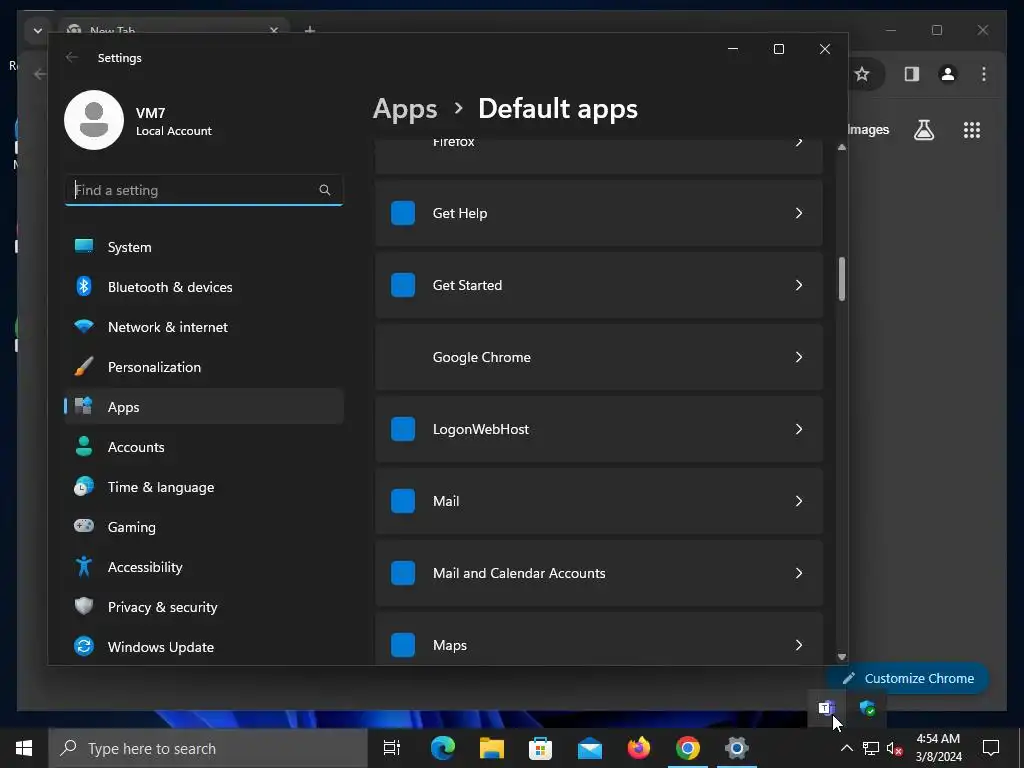The image size is (1024, 768).
Task: Expand the Mail row chevron
Action: point(799,501)
